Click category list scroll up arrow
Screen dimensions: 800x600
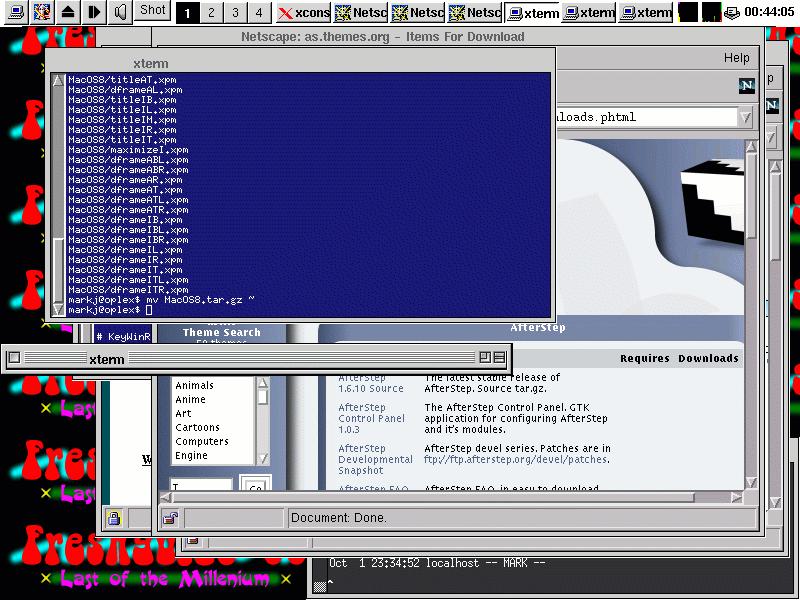pyautogui.click(x=263, y=383)
